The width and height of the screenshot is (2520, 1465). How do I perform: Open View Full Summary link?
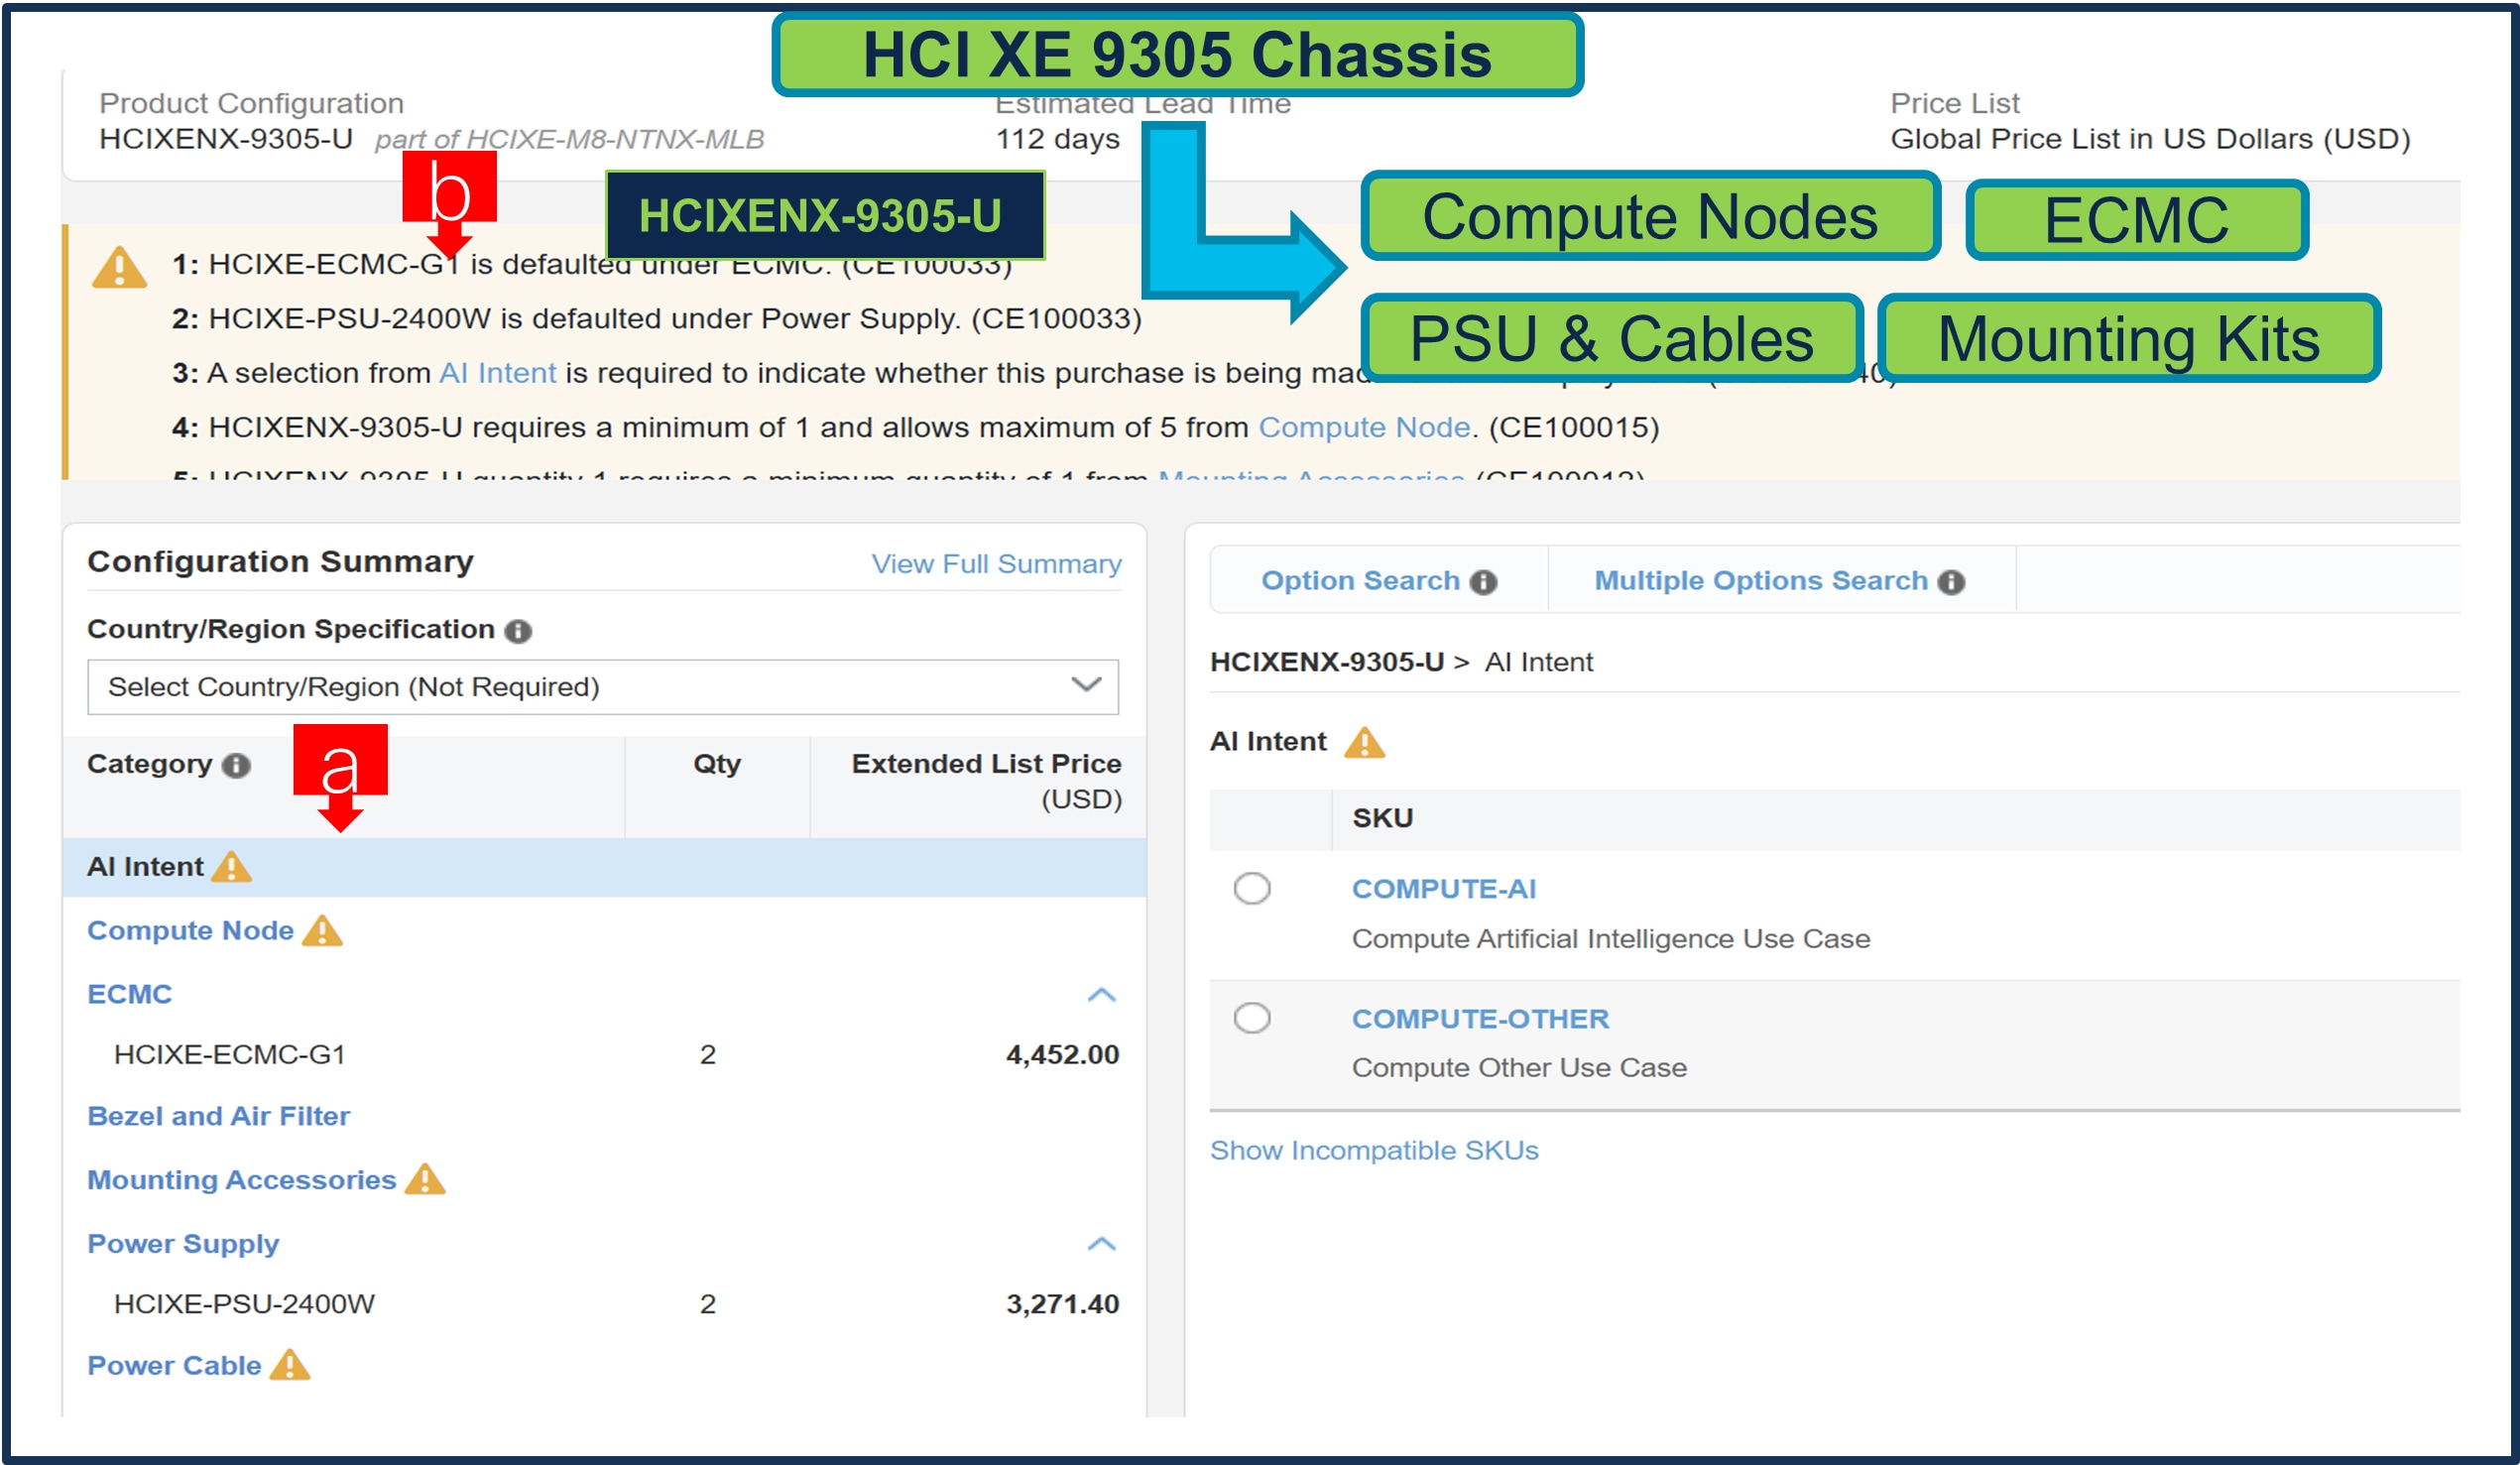(996, 564)
